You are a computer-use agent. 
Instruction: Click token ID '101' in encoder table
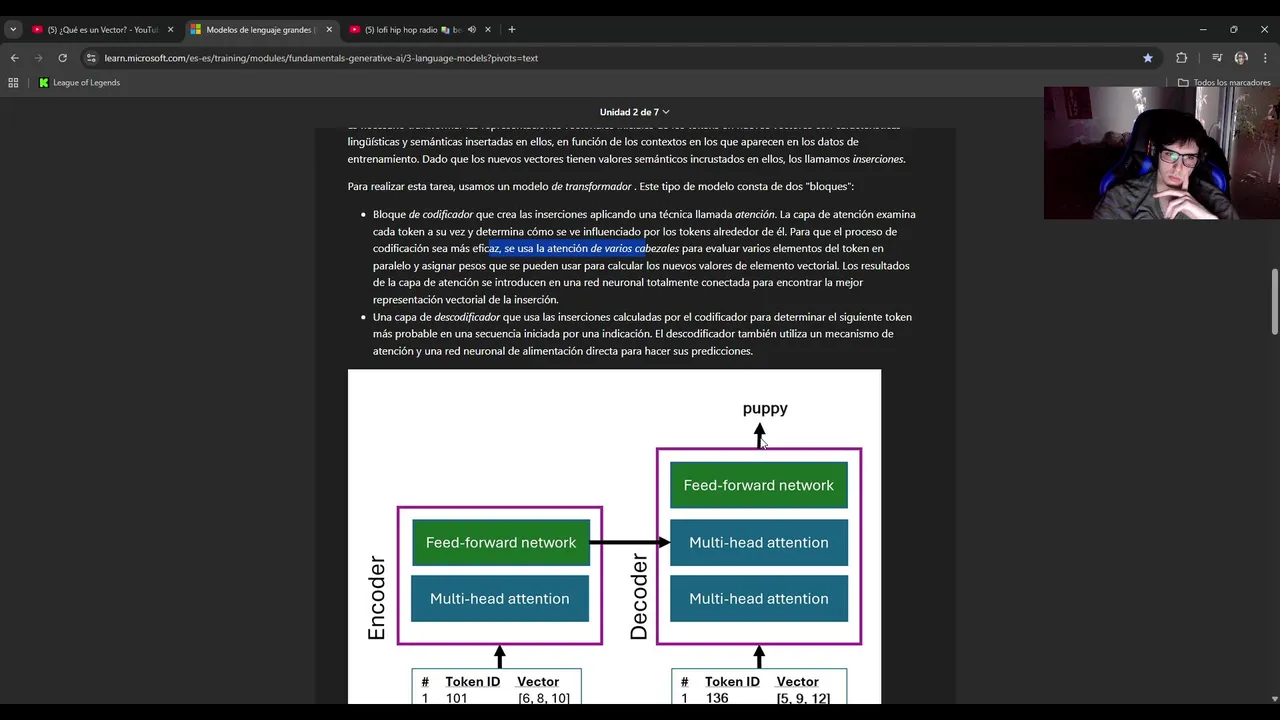point(456,698)
